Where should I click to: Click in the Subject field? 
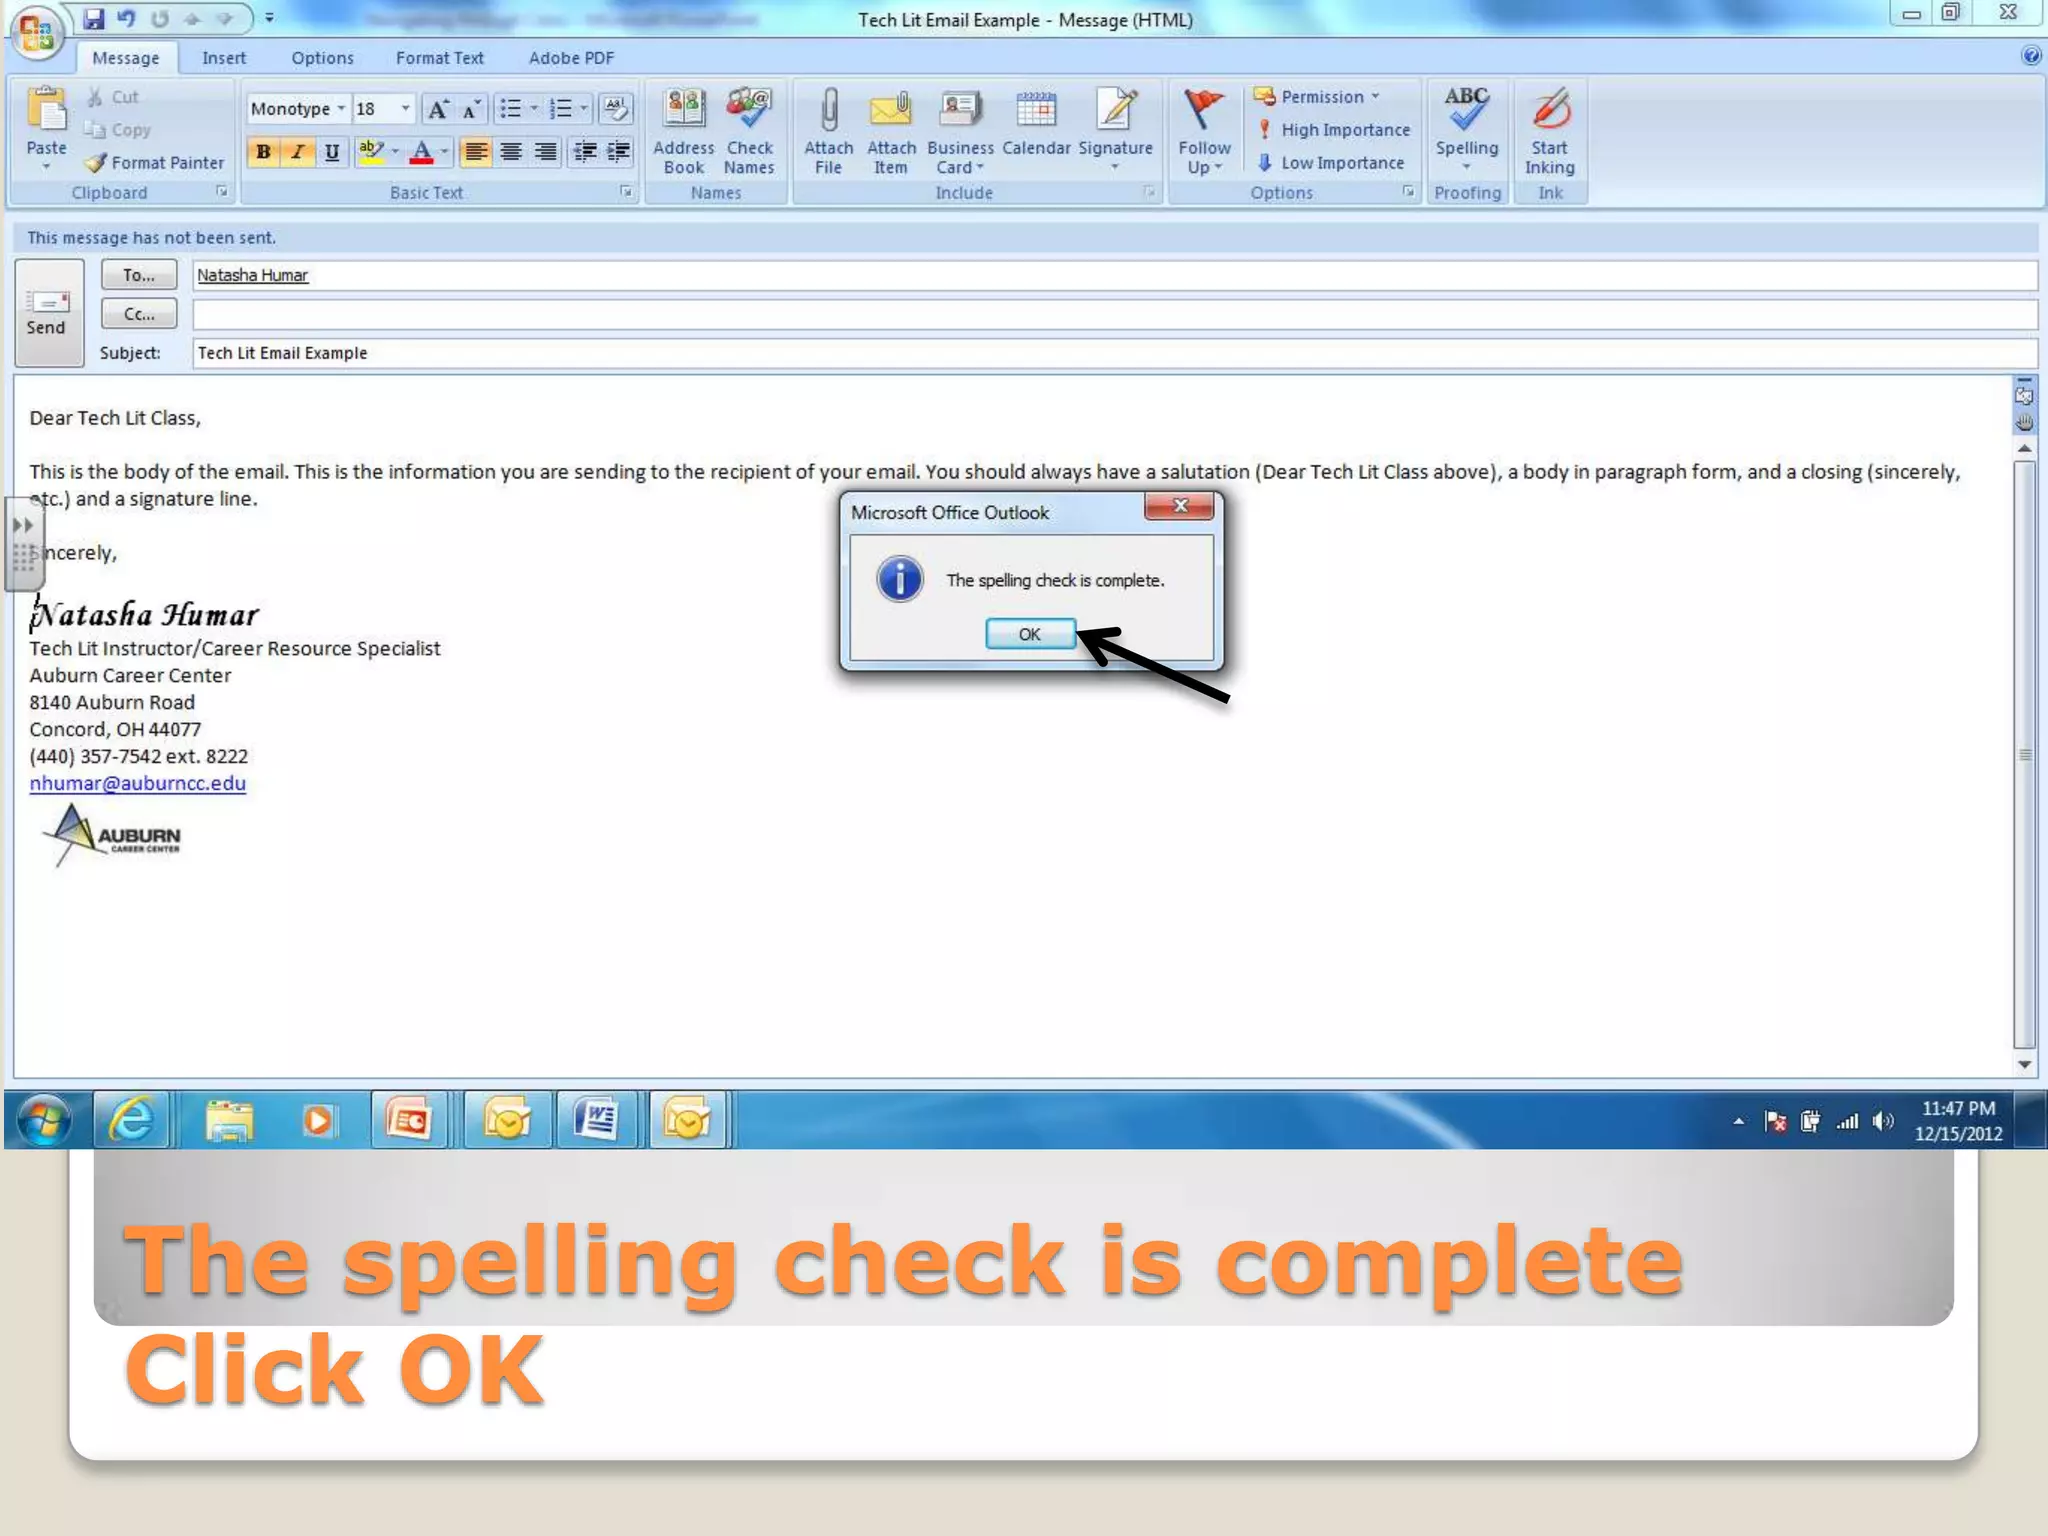pos(1115,353)
